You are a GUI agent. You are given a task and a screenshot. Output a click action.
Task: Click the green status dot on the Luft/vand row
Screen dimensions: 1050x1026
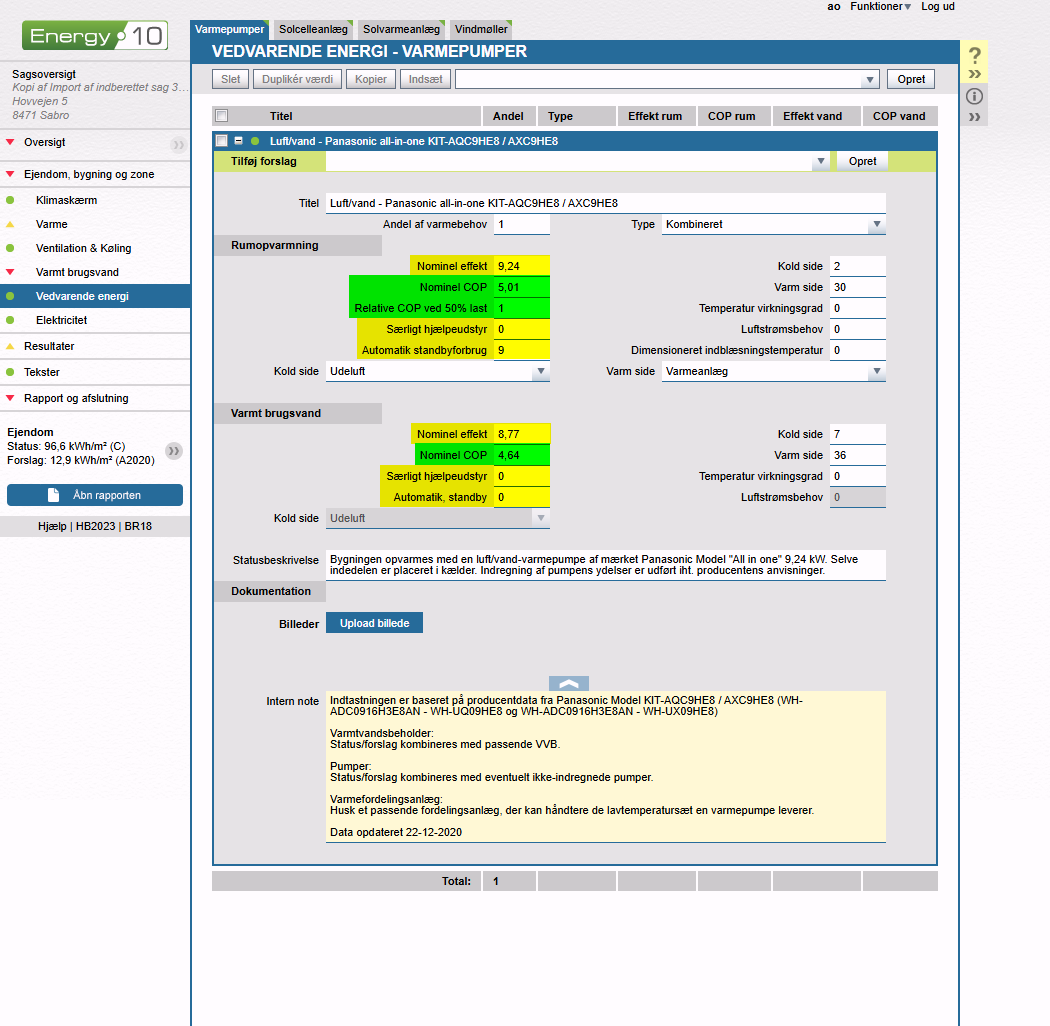(x=255, y=141)
